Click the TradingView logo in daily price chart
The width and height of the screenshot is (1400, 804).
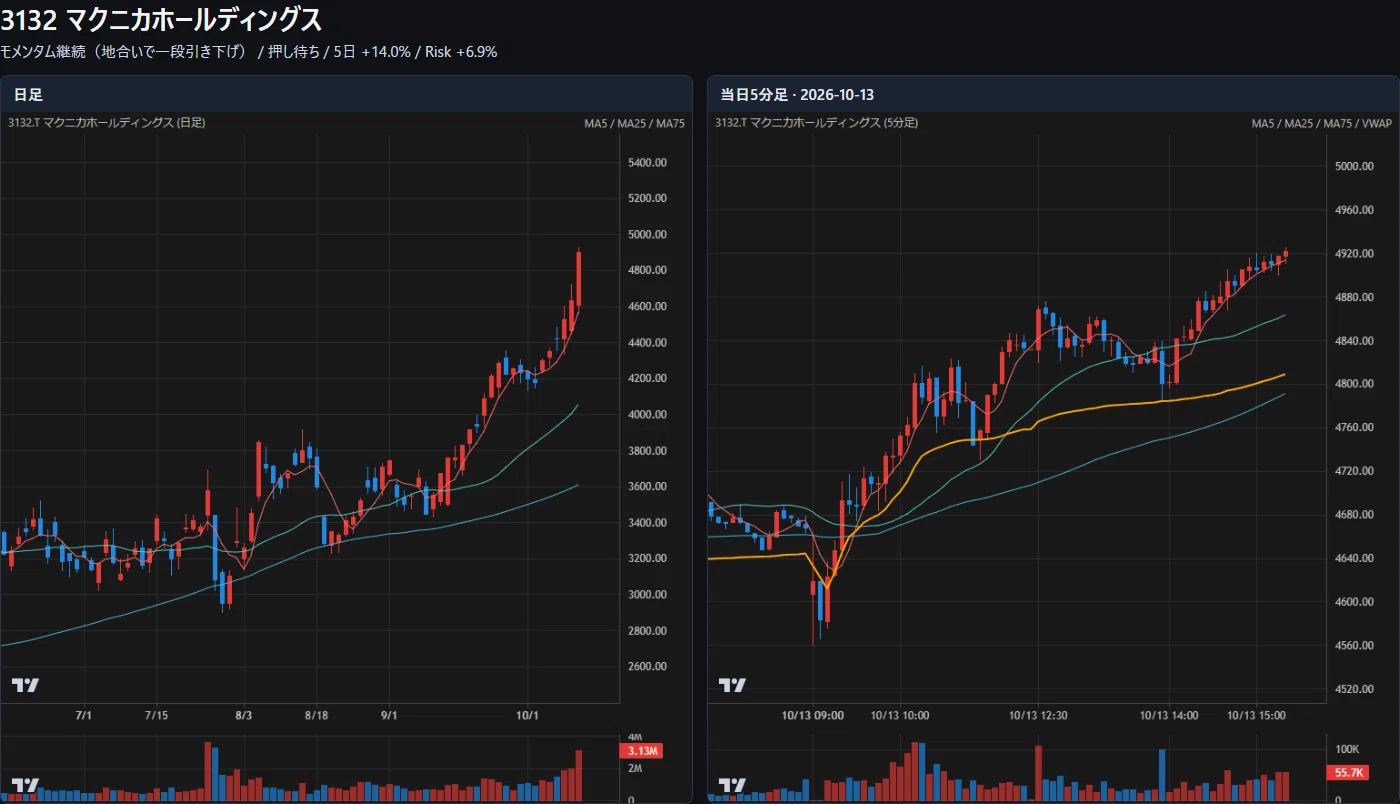point(25,685)
